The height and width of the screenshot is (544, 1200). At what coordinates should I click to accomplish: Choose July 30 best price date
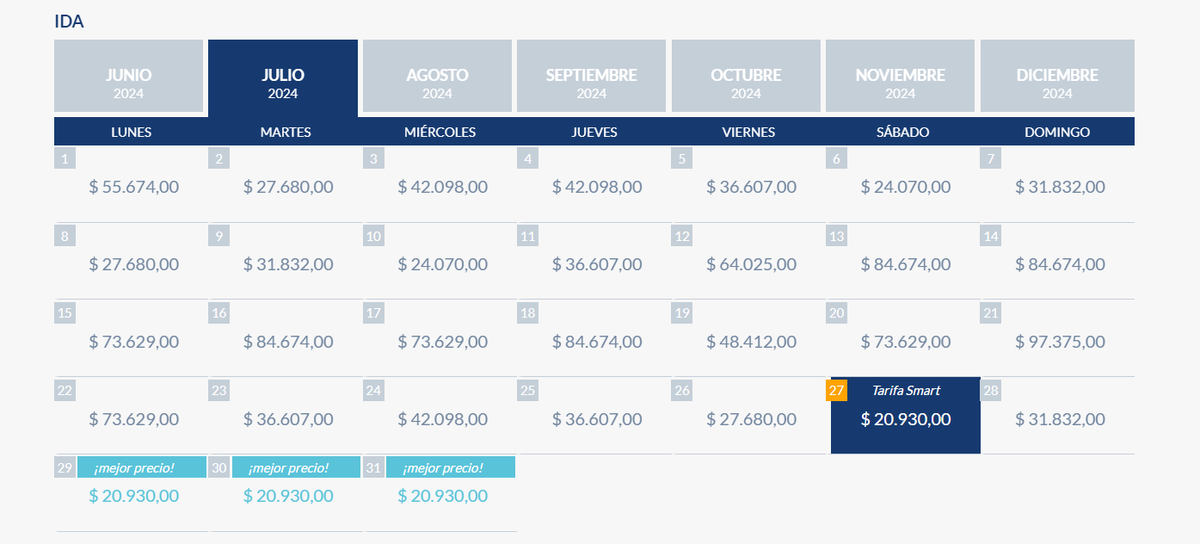coord(288,494)
